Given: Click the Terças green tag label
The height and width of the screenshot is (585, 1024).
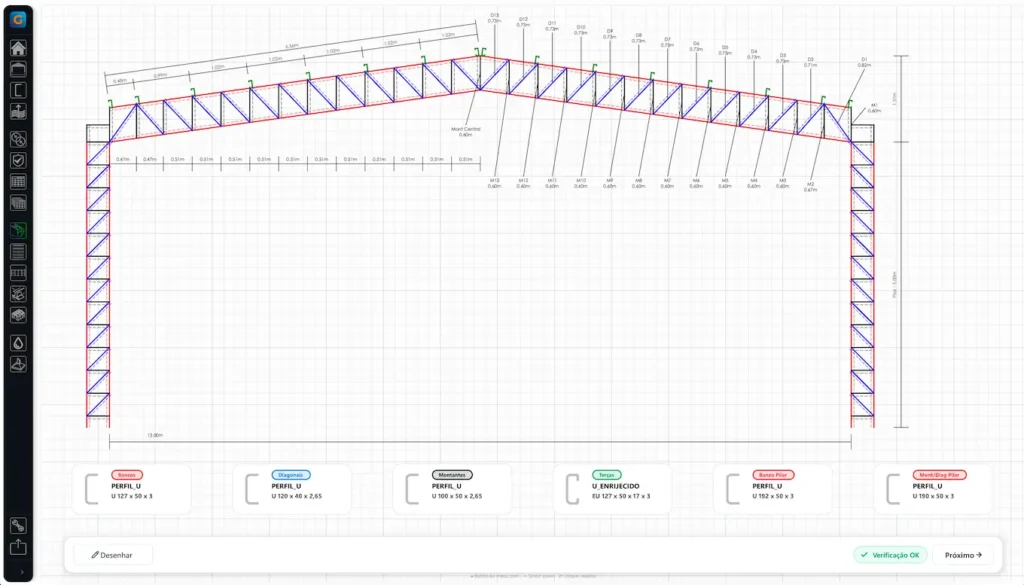Looking at the screenshot, I should point(607,475).
